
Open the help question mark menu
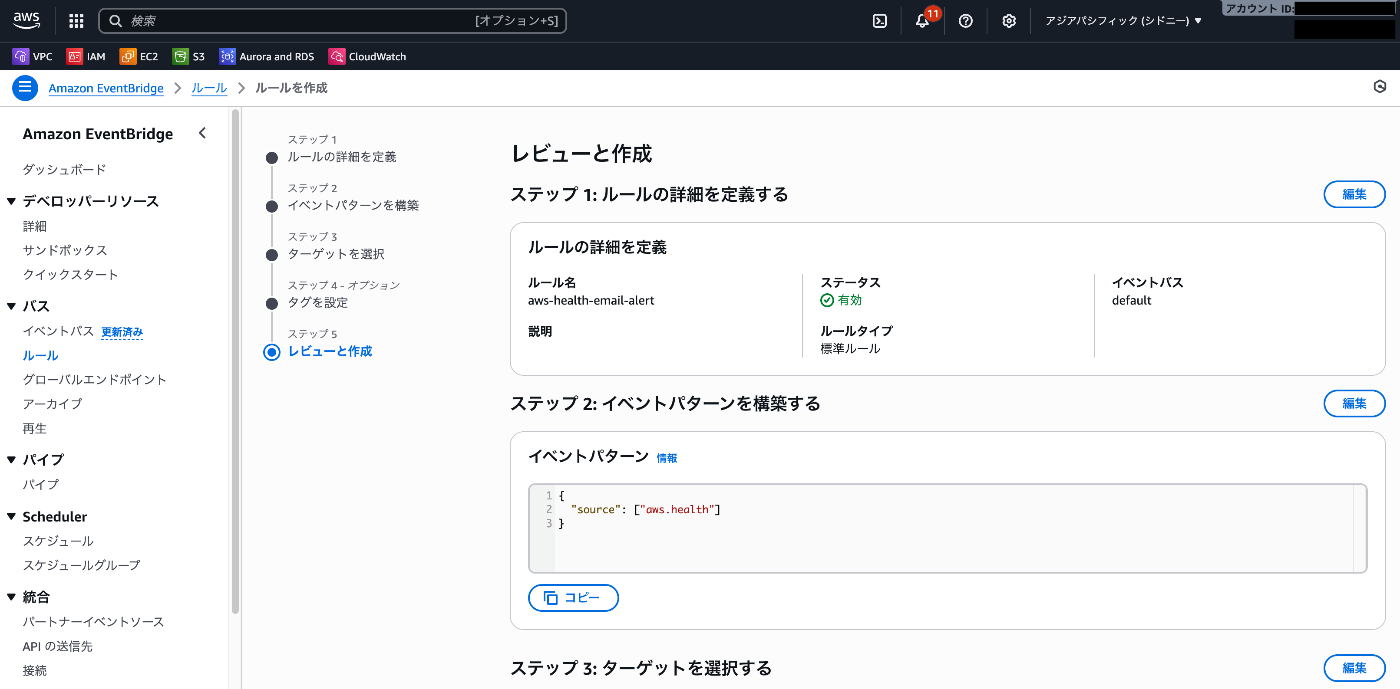click(x=965, y=21)
